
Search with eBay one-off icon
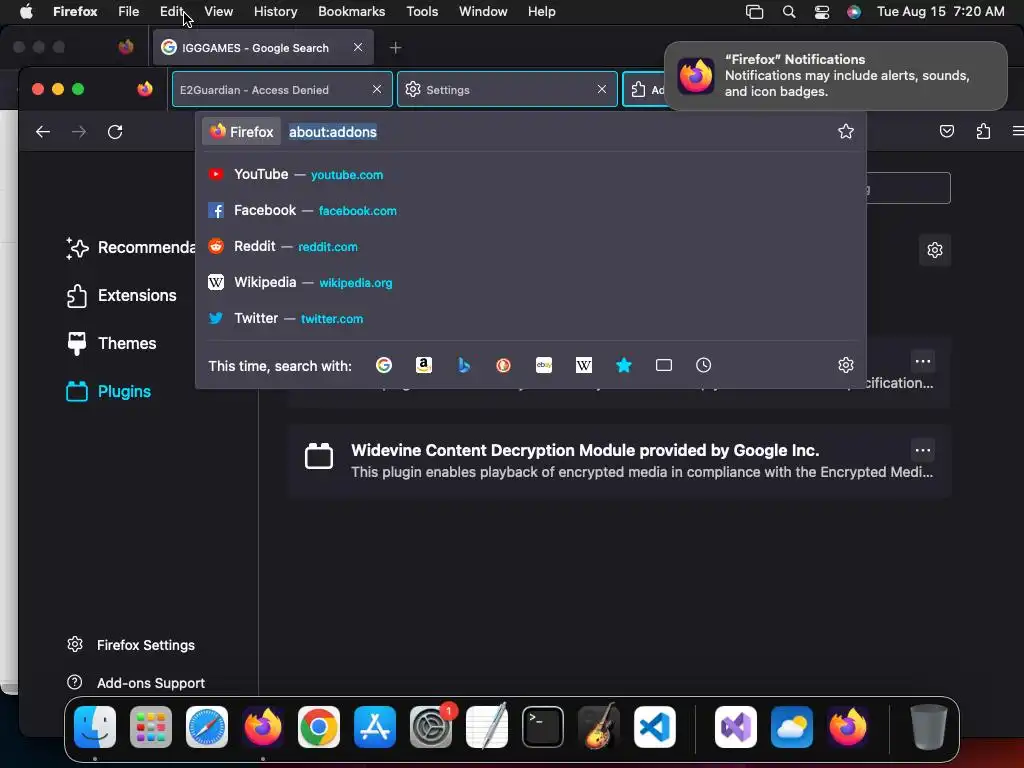click(x=544, y=365)
